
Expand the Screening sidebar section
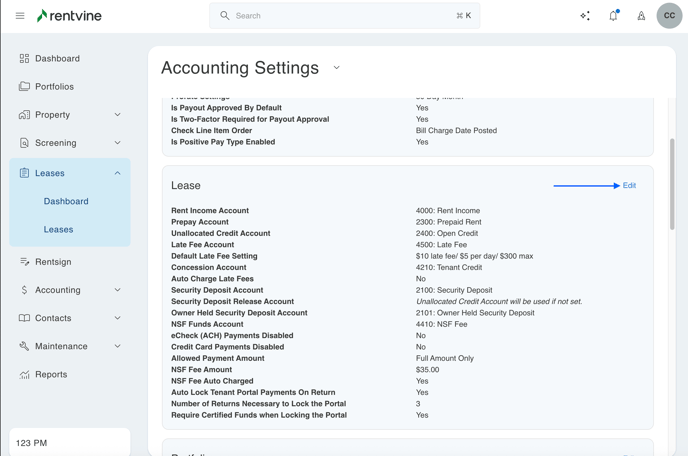69,143
